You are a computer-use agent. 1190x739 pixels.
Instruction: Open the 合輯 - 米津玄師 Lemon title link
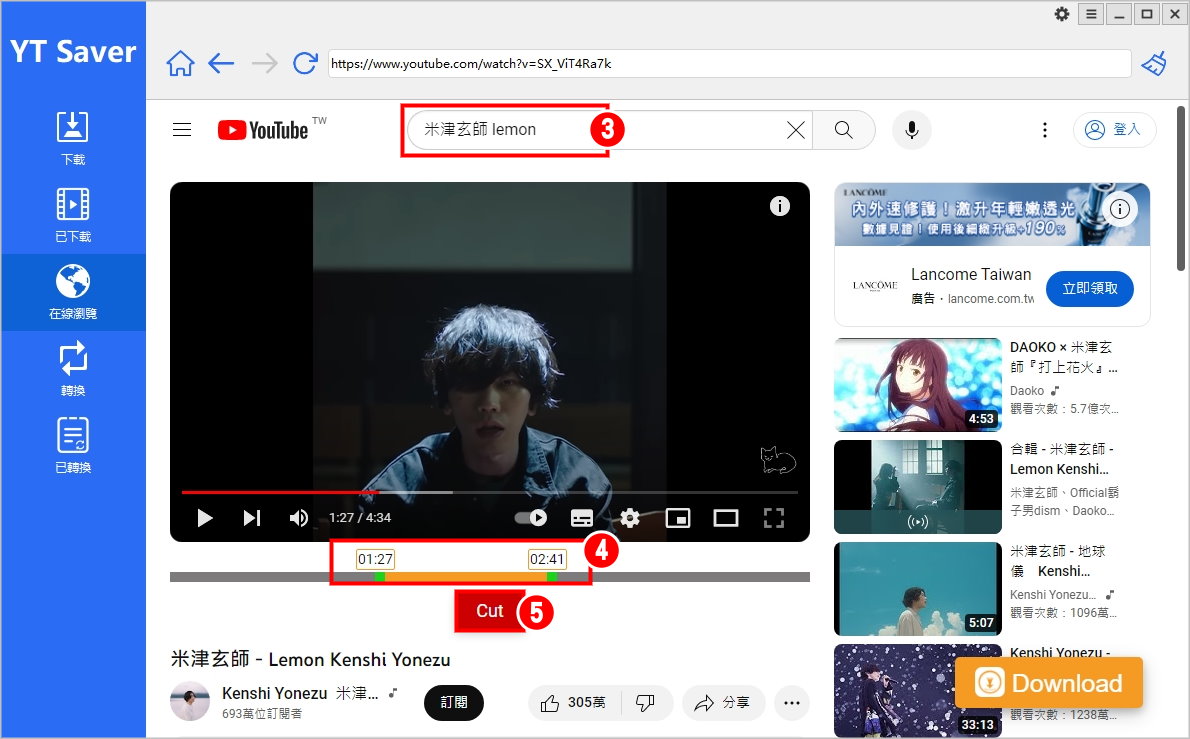tap(1062, 459)
